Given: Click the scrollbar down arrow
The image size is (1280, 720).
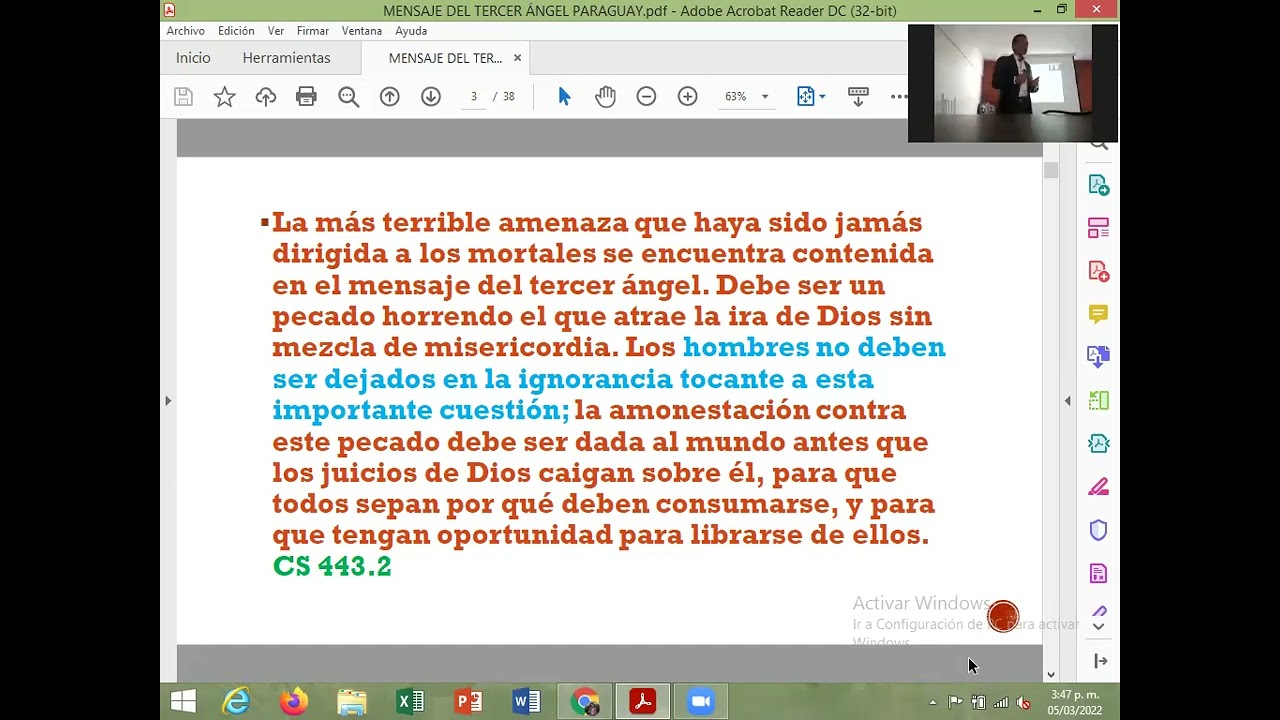Looking at the screenshot, I should pos(1050,675).
